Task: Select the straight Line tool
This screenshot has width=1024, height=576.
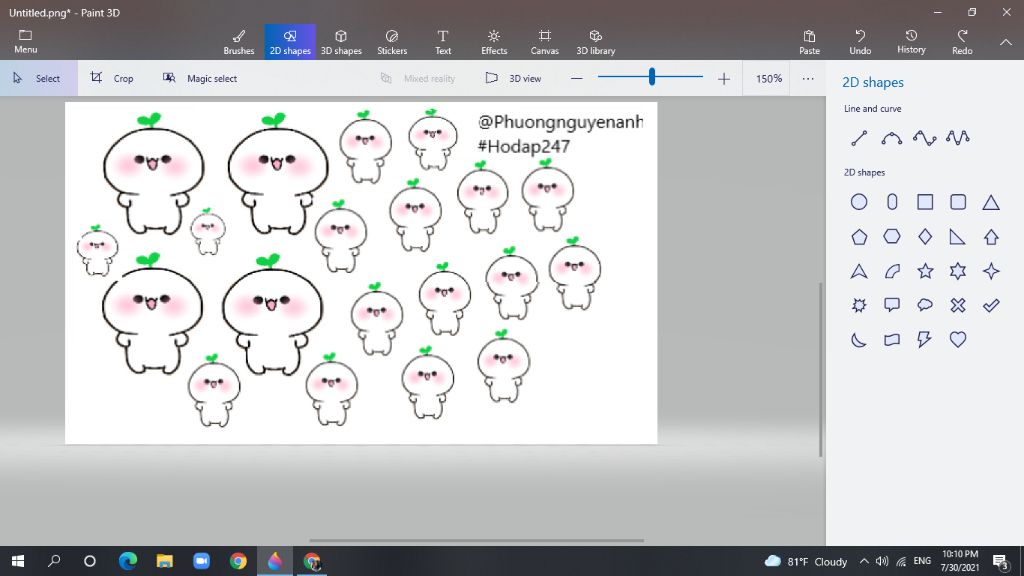Action: point(859,138)
